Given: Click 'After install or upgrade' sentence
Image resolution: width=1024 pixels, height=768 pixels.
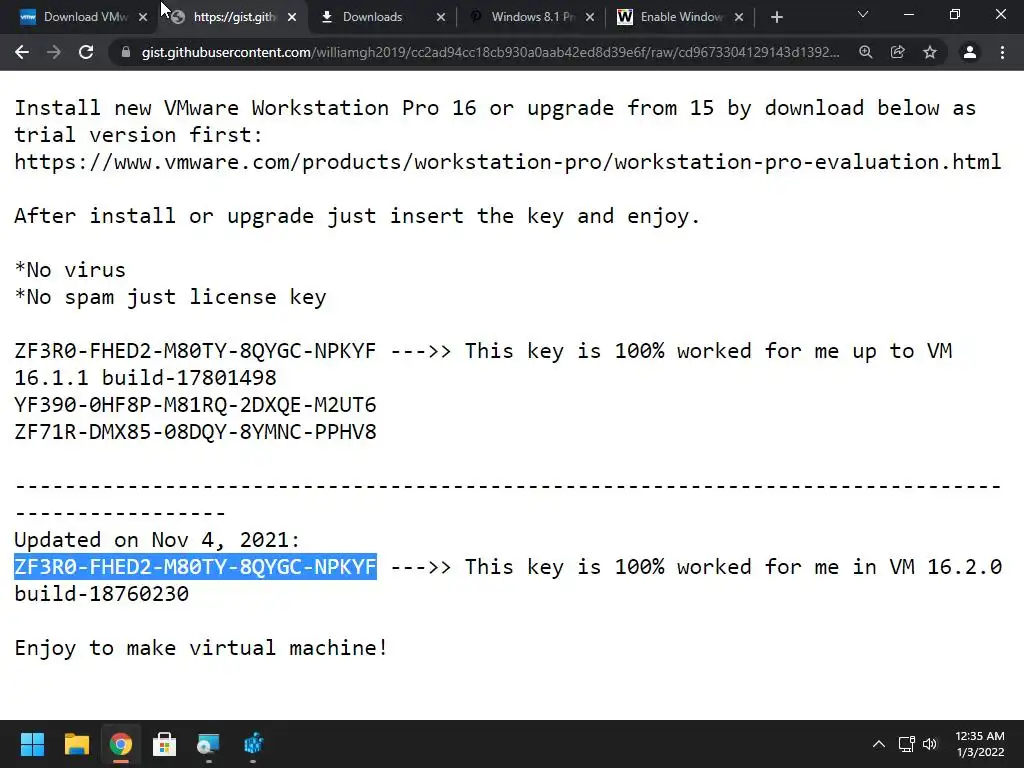Looking at the screenshot, I should [x=357, y=216].
